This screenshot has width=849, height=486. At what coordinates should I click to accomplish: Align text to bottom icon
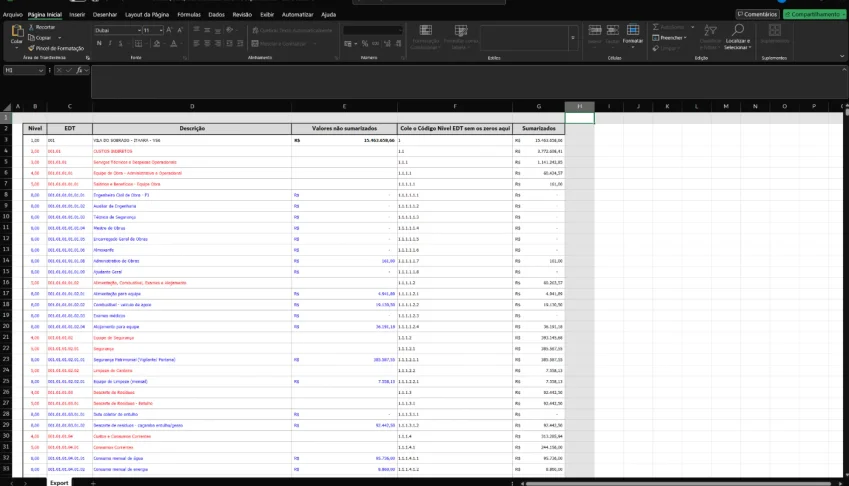(218, 30)
